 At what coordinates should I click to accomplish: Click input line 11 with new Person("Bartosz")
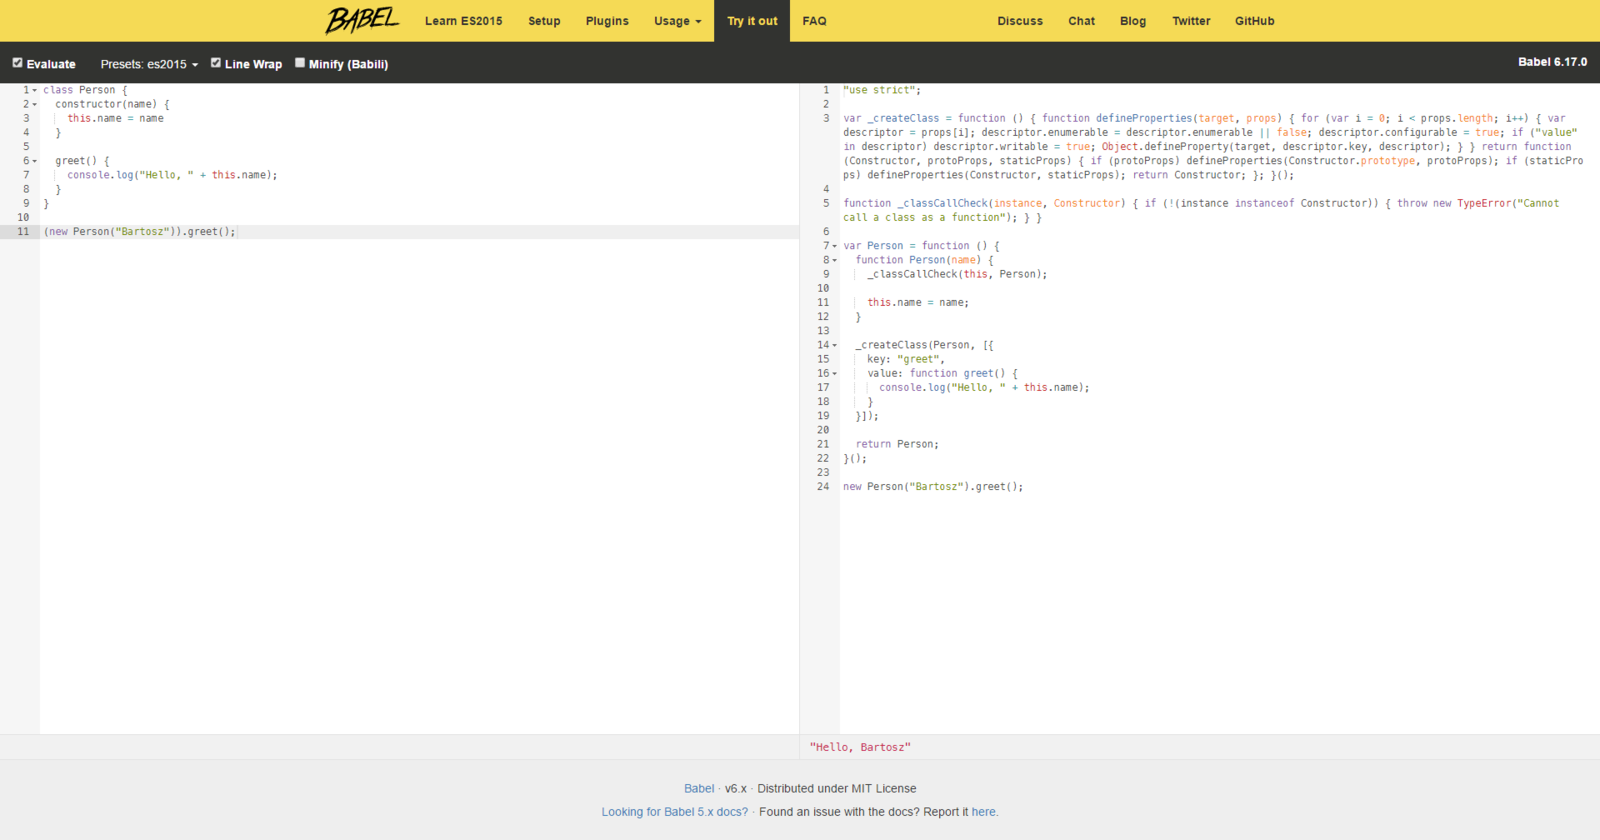pyautogui.click(x=140, y=232)
